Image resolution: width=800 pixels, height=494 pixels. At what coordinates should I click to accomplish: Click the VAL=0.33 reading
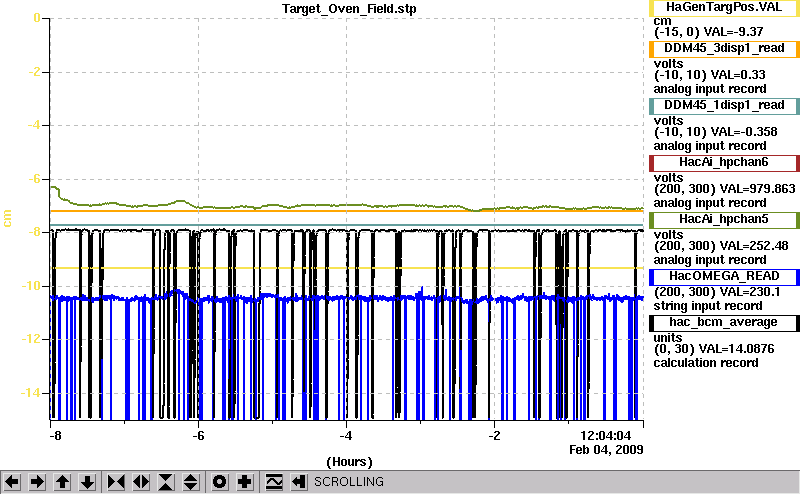coord(738,75)
